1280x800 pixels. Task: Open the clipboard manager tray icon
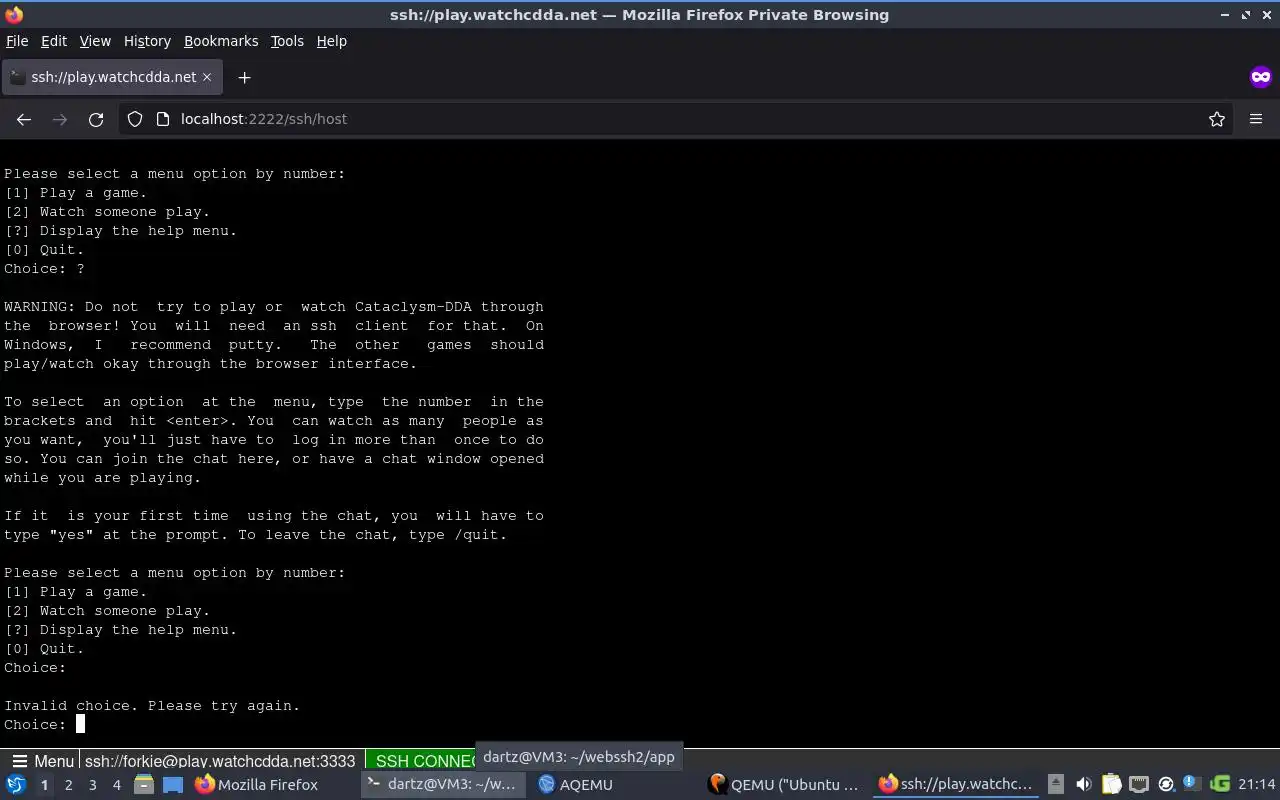tap(1111, 785)
